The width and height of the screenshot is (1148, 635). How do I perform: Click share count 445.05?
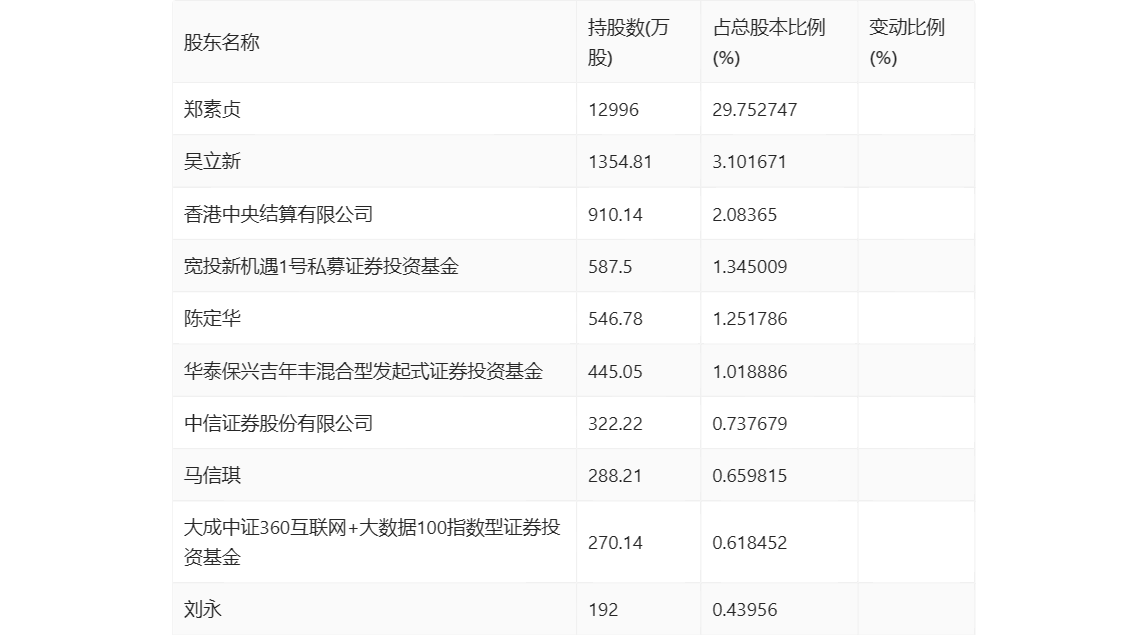pos(615,371)
